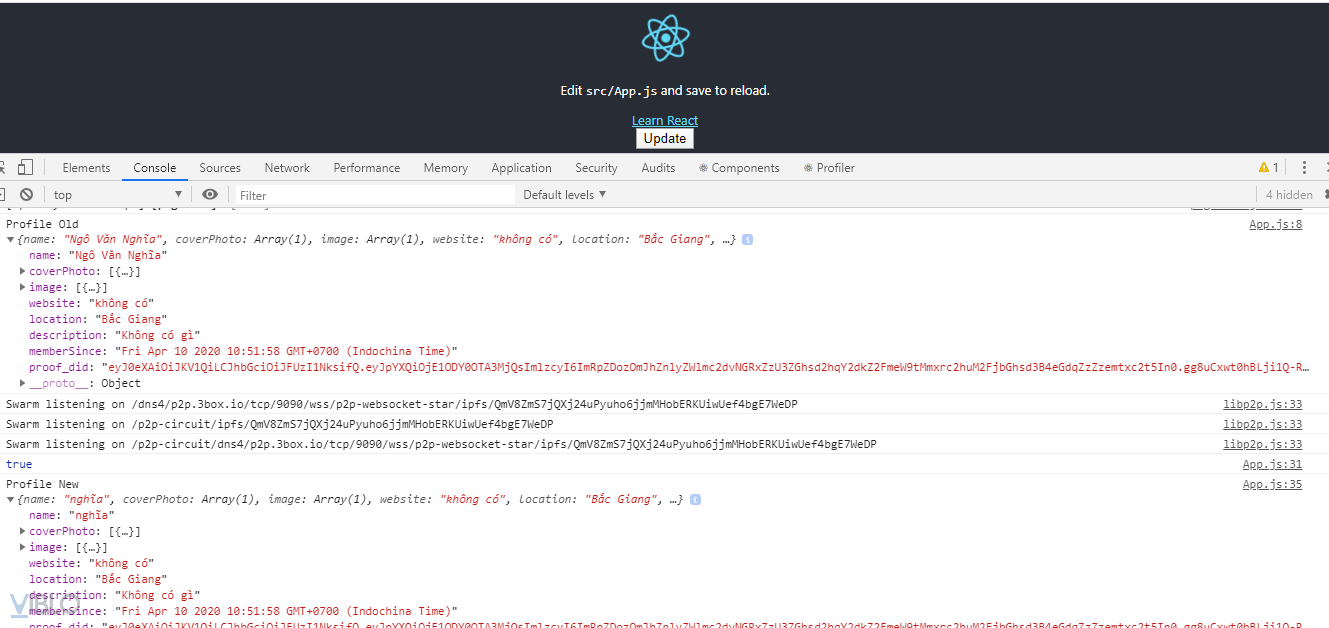The width and height of the screenshot is (1329, 628).
Task: Select website "không có" under Profile Old
Action: [x=91, y=303]
